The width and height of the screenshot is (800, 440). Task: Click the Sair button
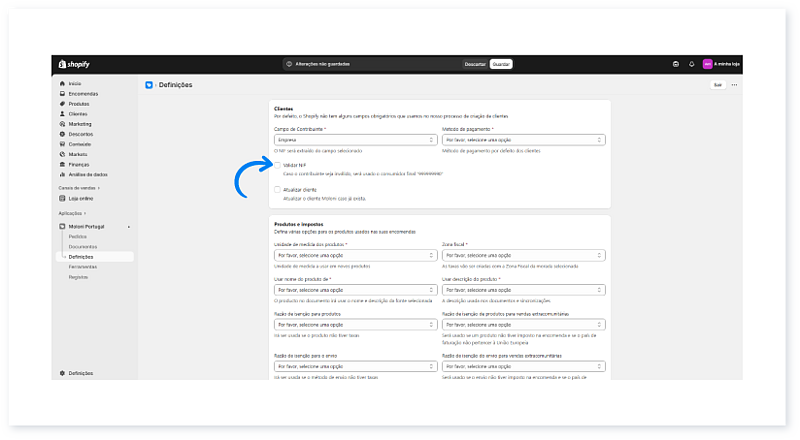(717, 85)
